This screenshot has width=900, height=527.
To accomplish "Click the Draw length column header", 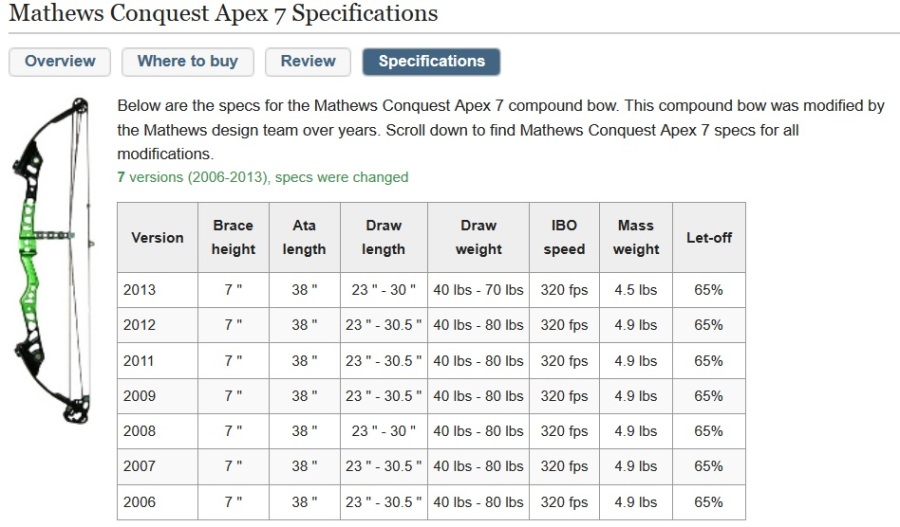I will 383,238.
